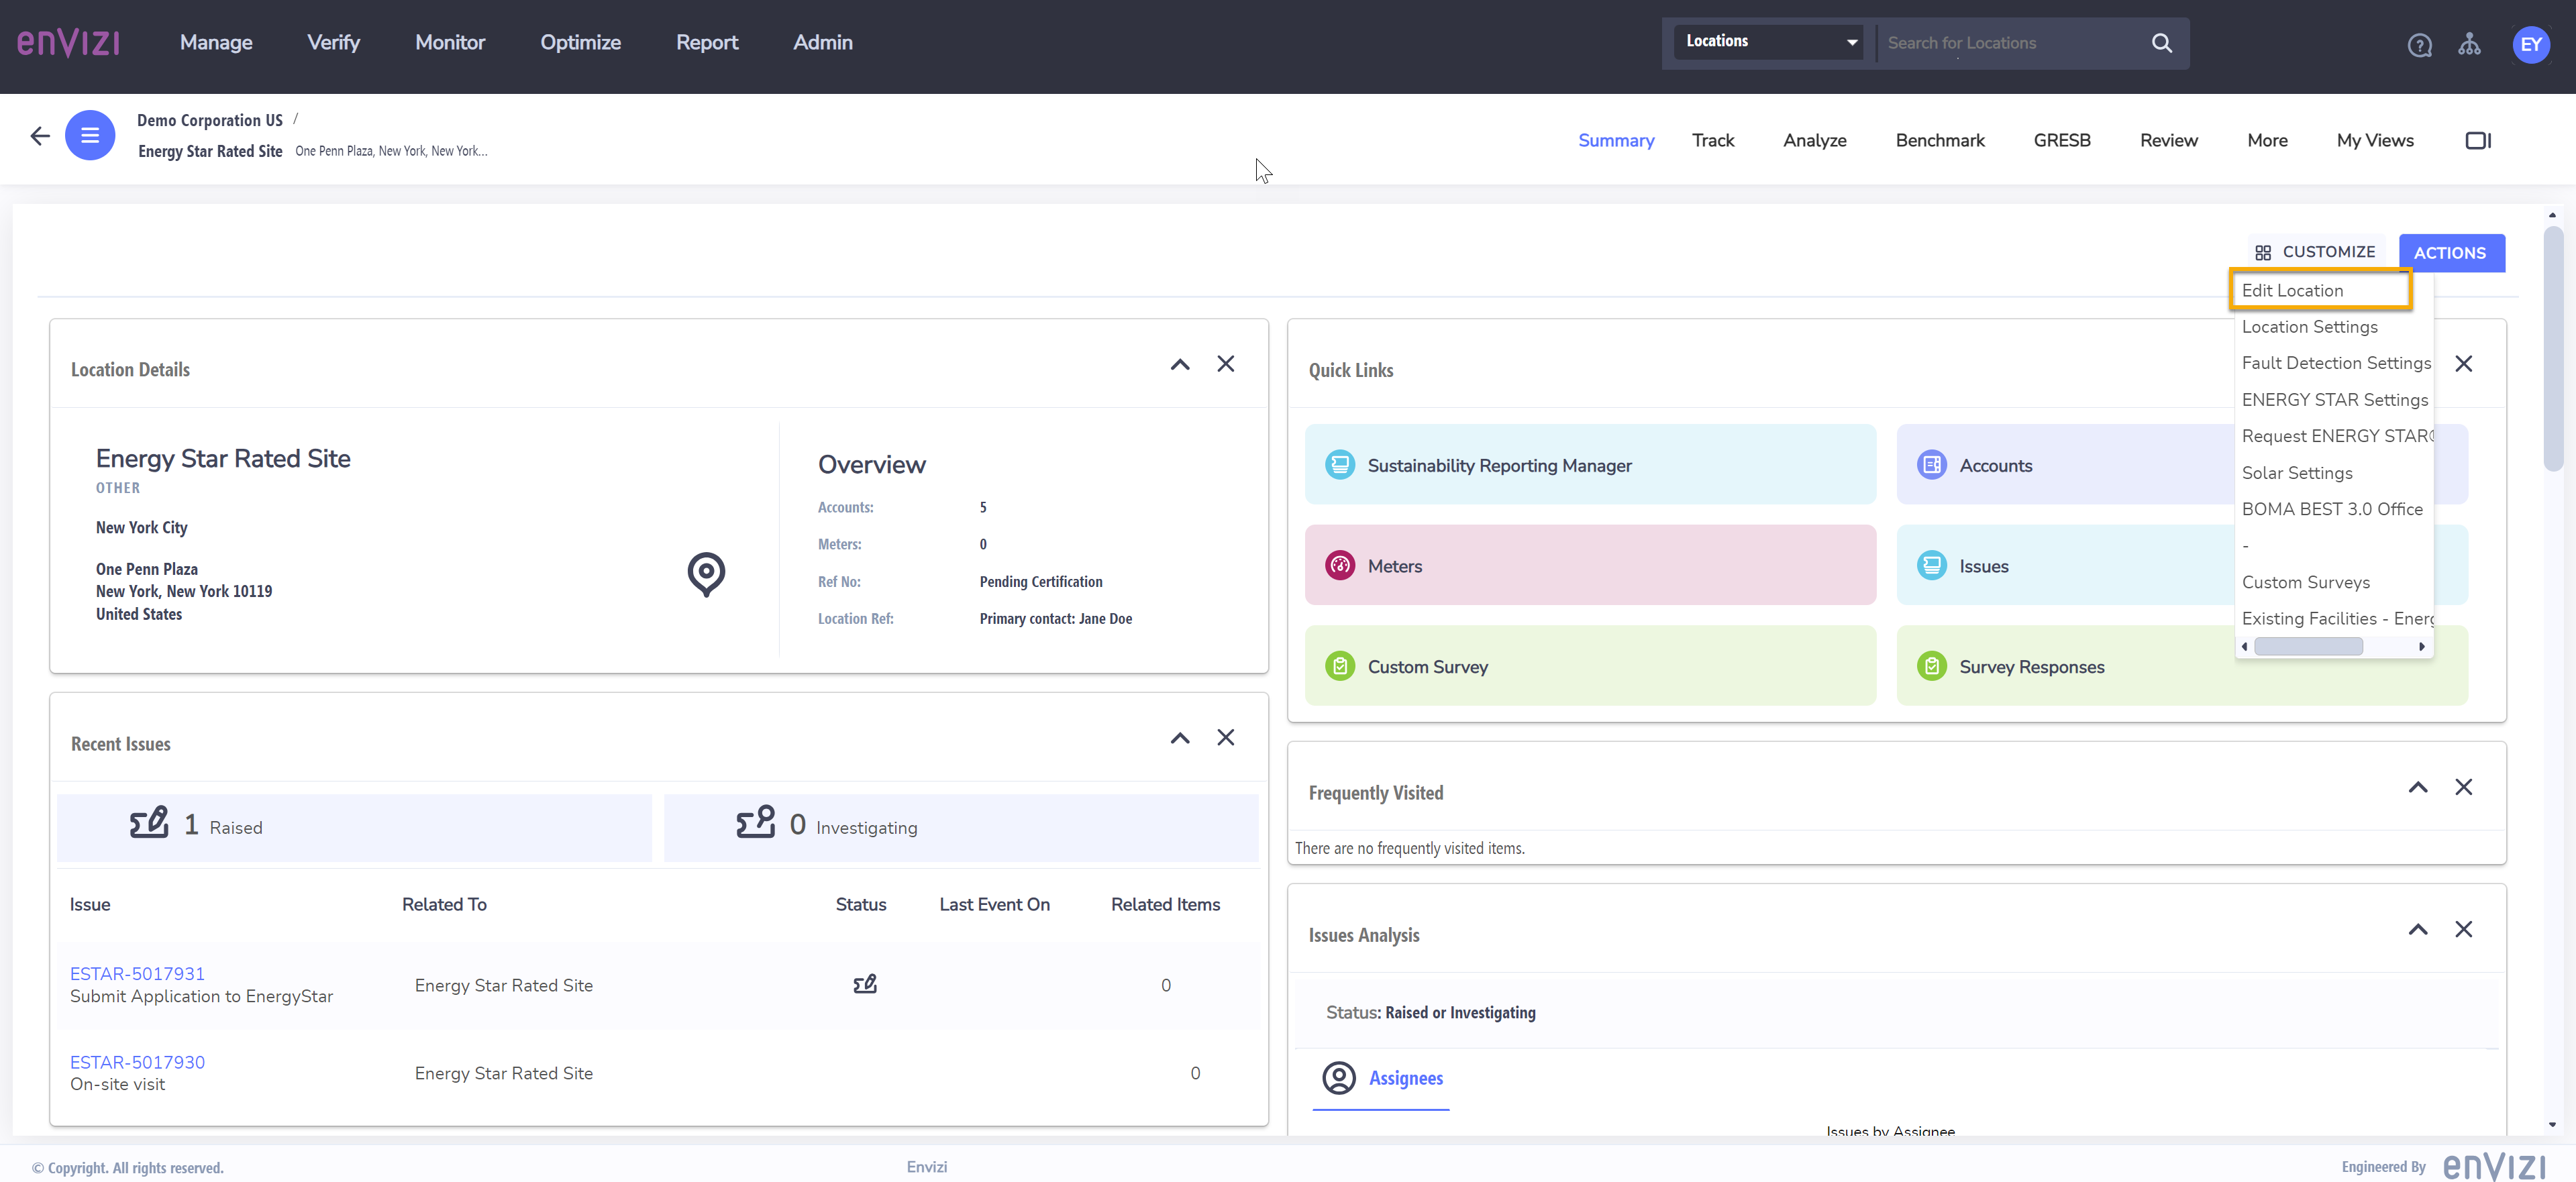Viewport: 2576px width, 1182px height.
Task: Click the search magnifier icon
Action: 2161,43
